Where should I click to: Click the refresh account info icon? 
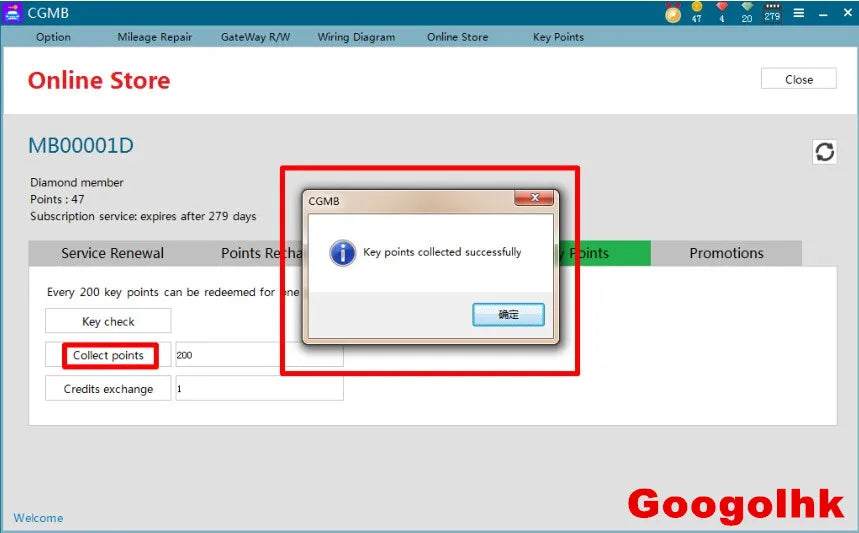point(824,152)
